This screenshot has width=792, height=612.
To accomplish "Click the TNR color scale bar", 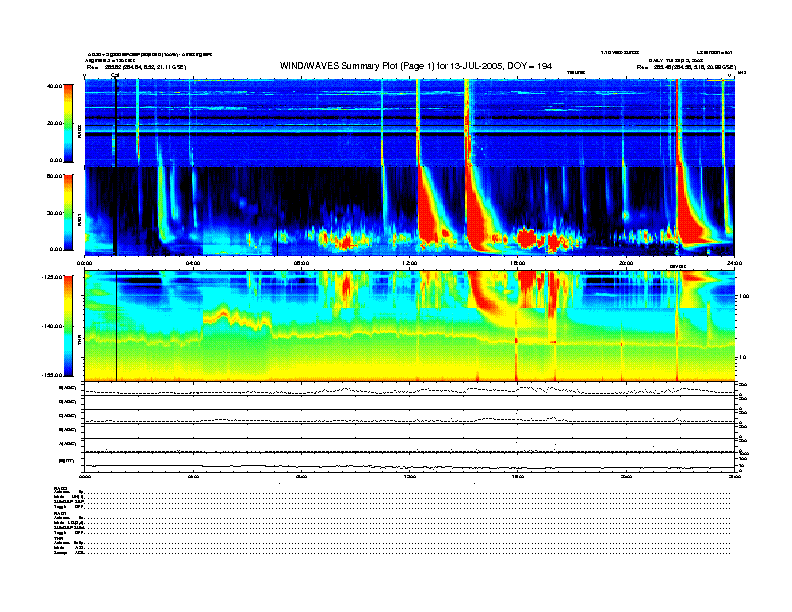I will click(68, 326).
